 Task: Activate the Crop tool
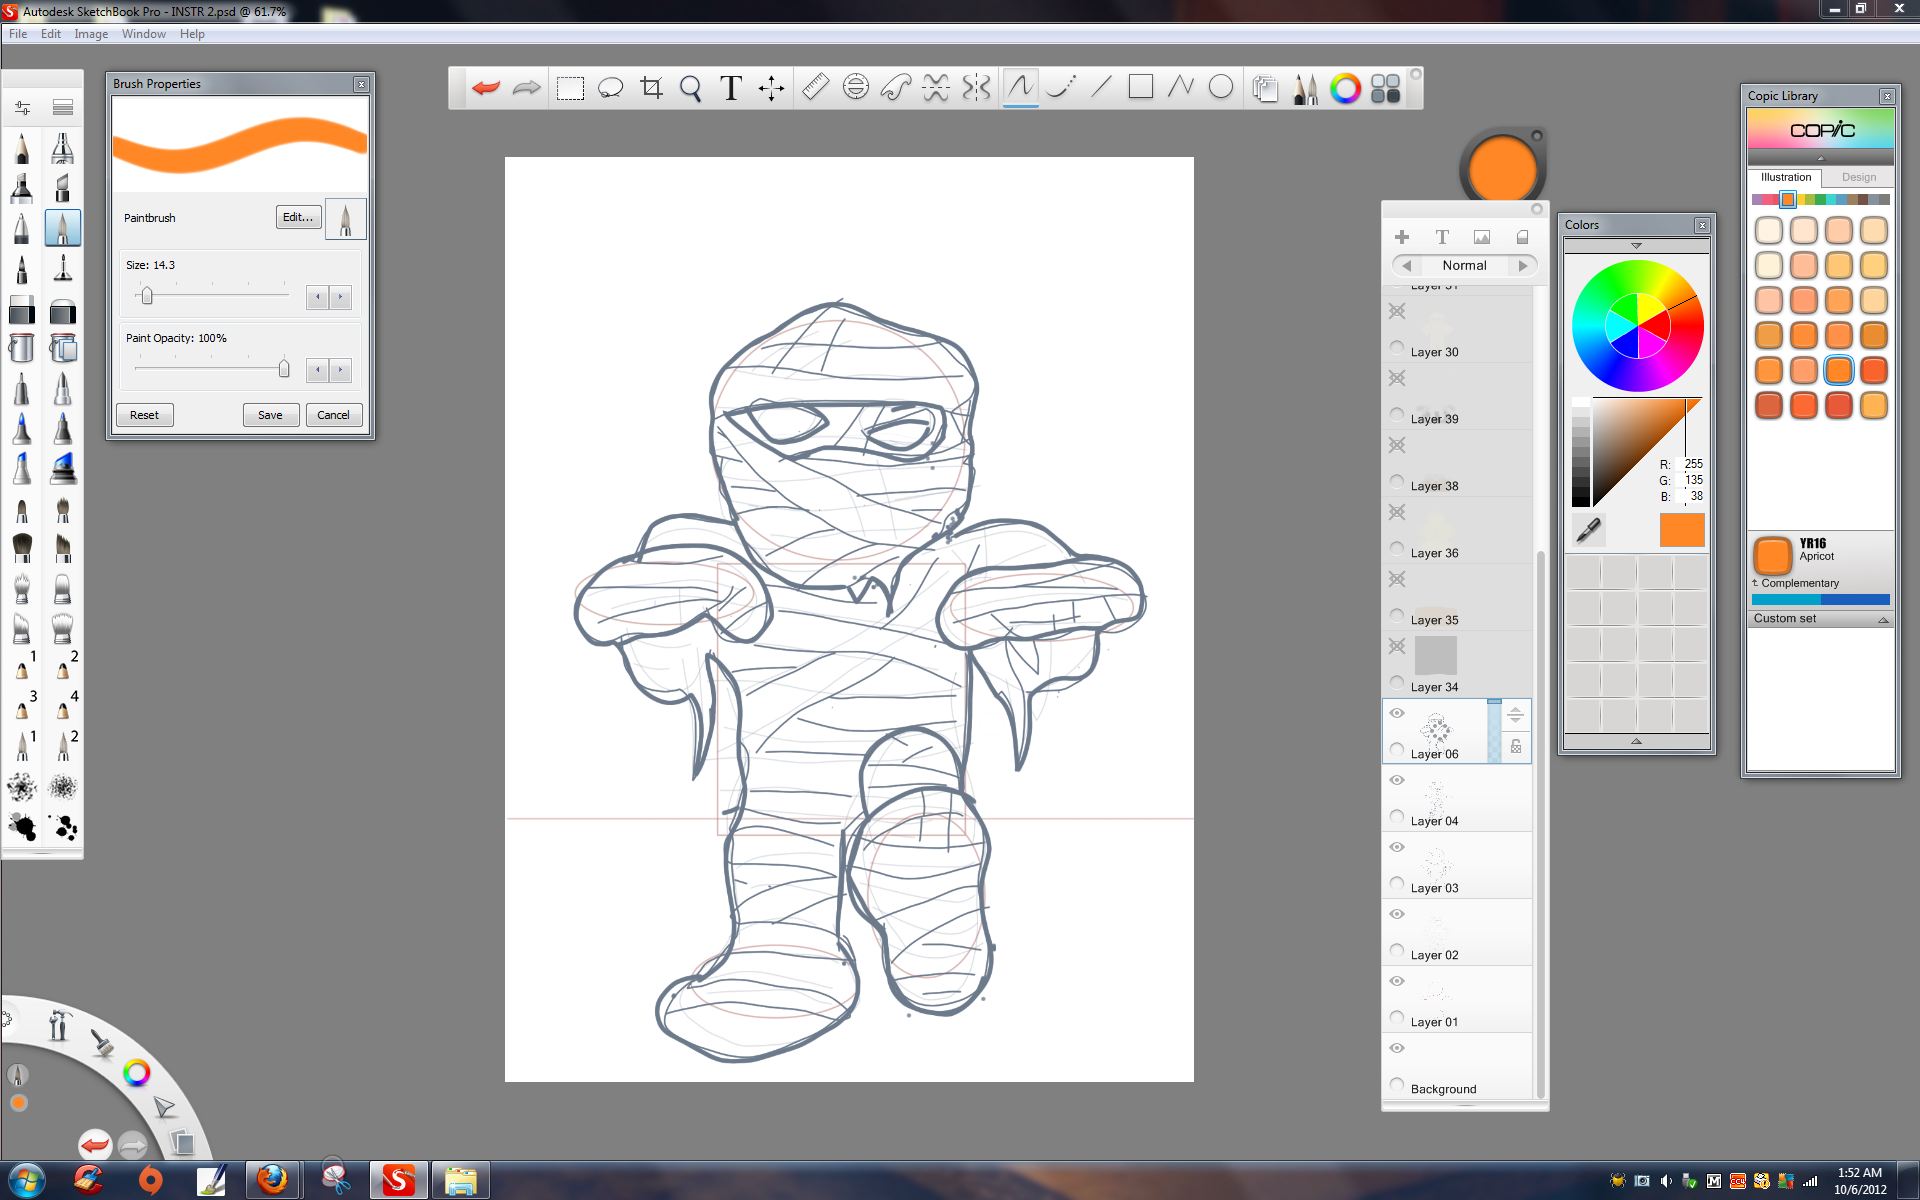pyautogui.click(x=651, y=88)
